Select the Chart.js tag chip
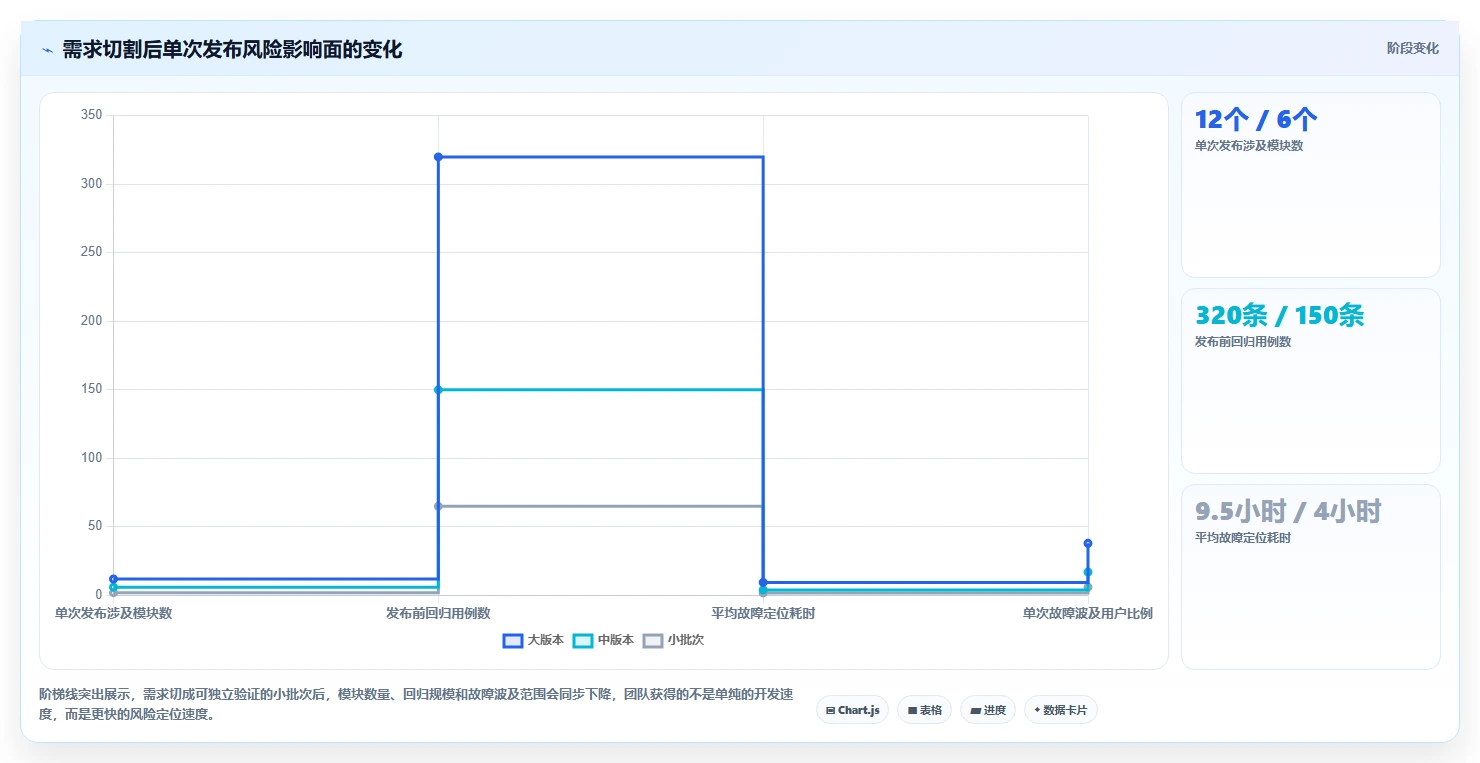The width and height of the screenshot is (1480, 763). point(852,710)
